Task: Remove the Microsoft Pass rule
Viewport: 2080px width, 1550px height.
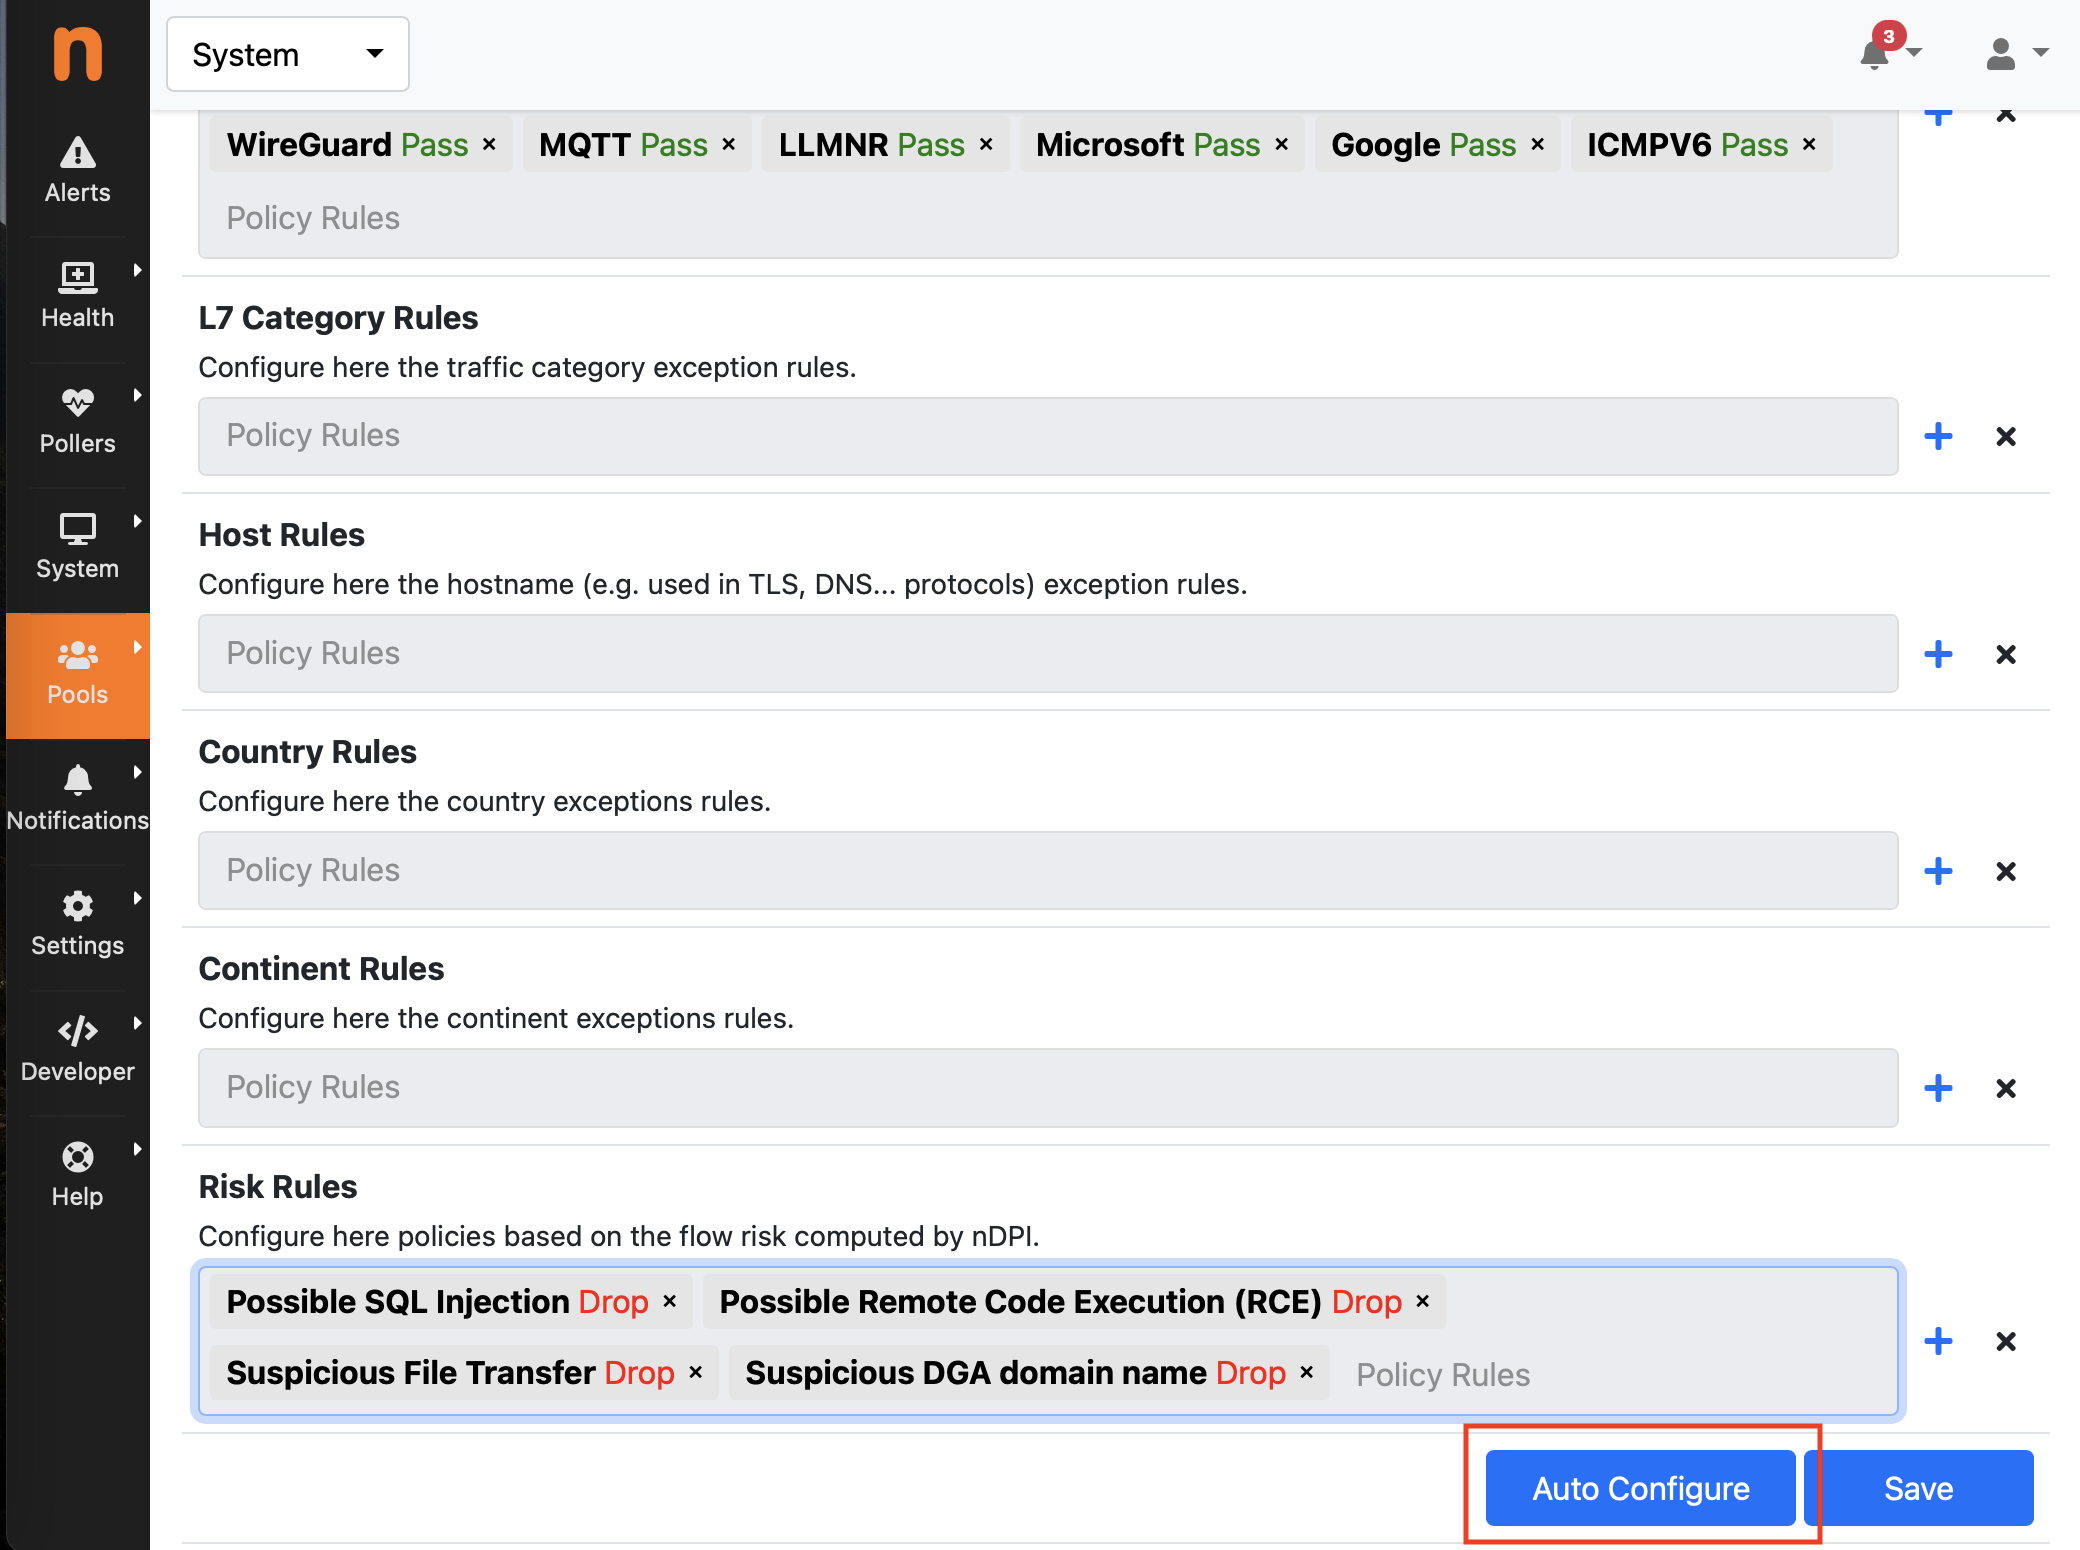Action: pos(1281,144)
